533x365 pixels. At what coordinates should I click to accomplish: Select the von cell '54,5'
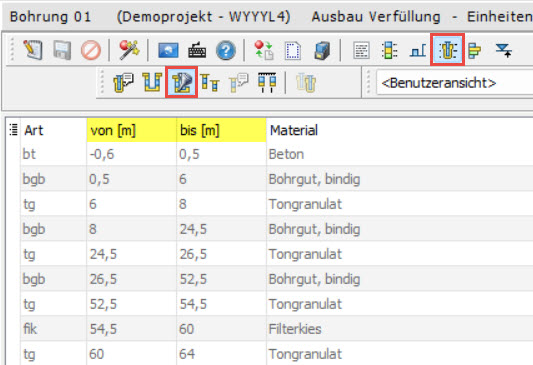(x=132, y=329)
